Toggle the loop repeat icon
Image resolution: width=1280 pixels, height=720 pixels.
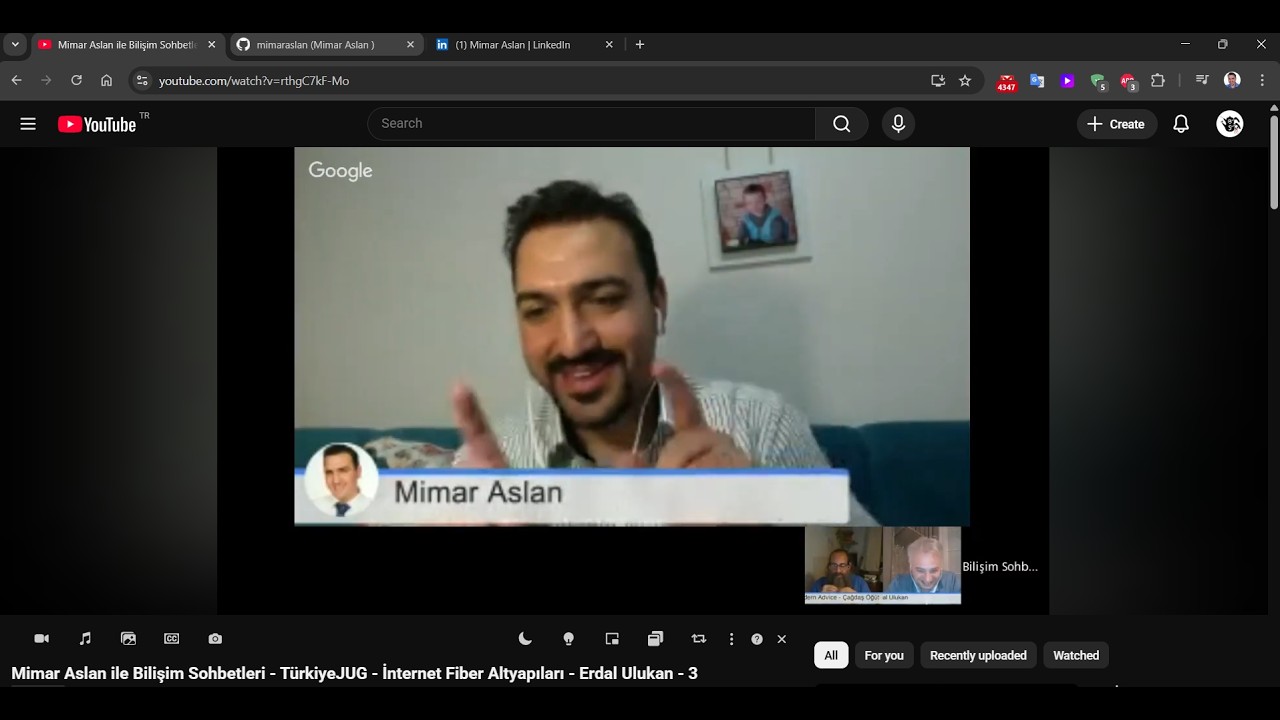point(699,639)
